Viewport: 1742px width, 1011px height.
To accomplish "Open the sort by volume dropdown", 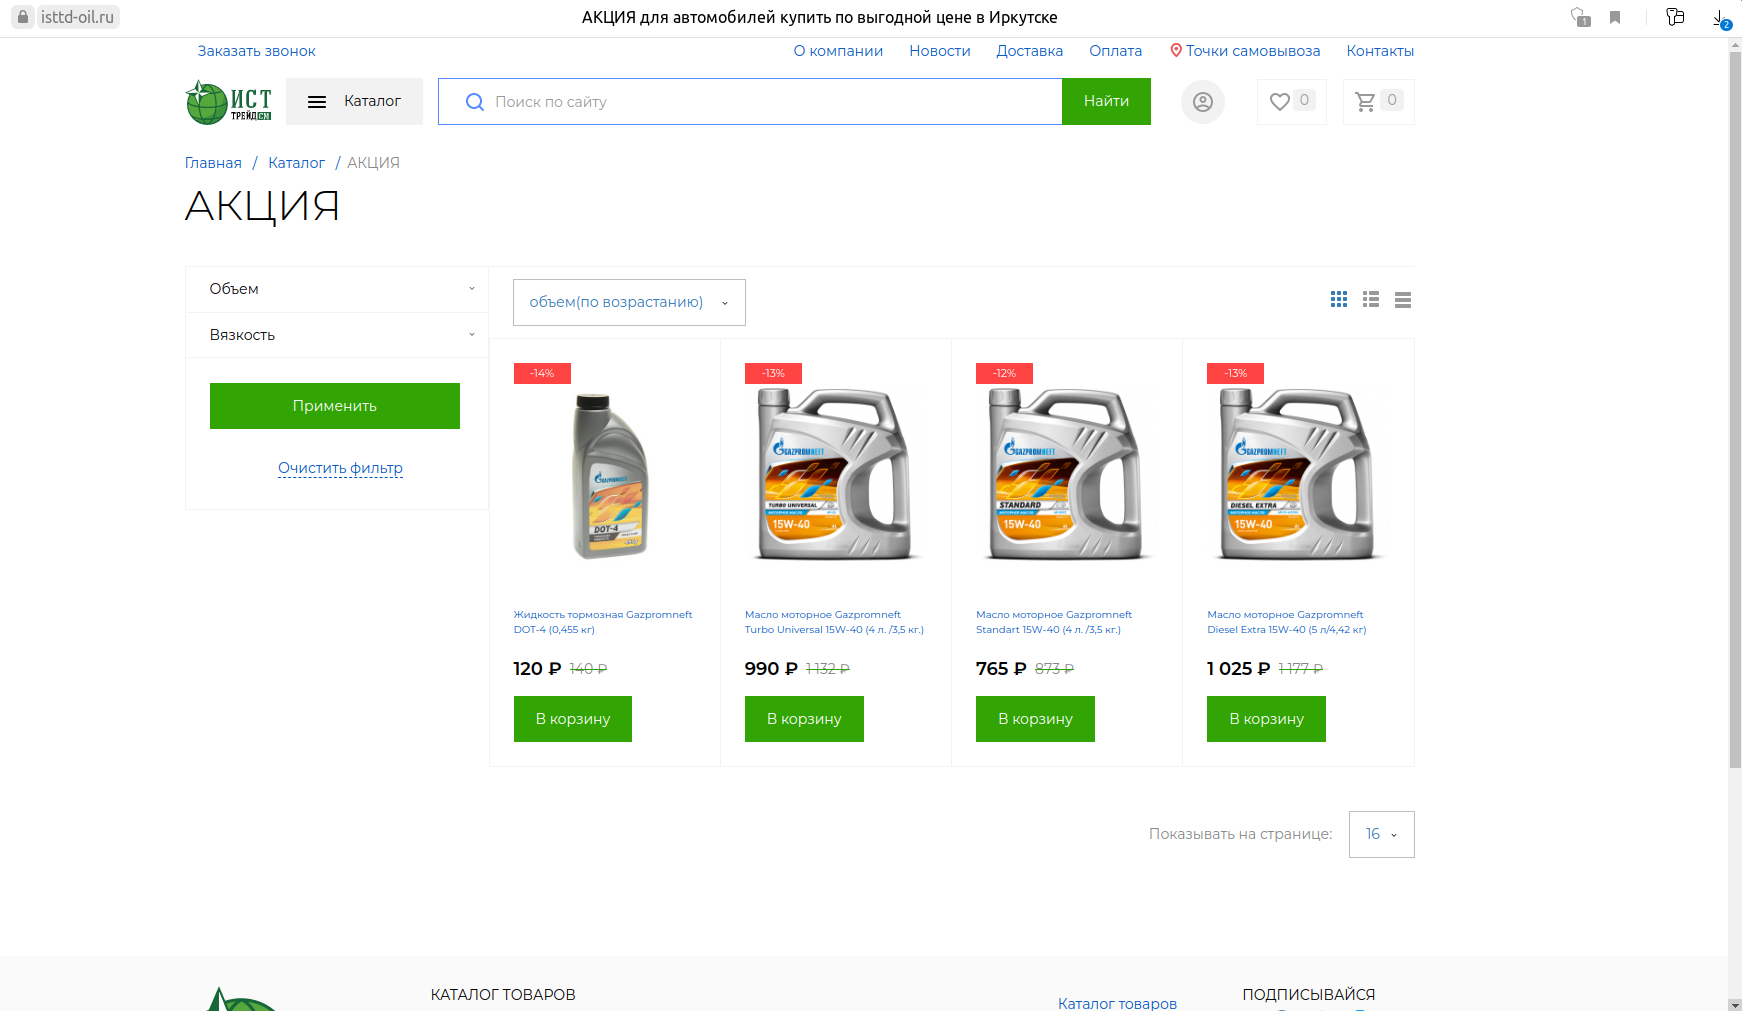I will (629, 302).
